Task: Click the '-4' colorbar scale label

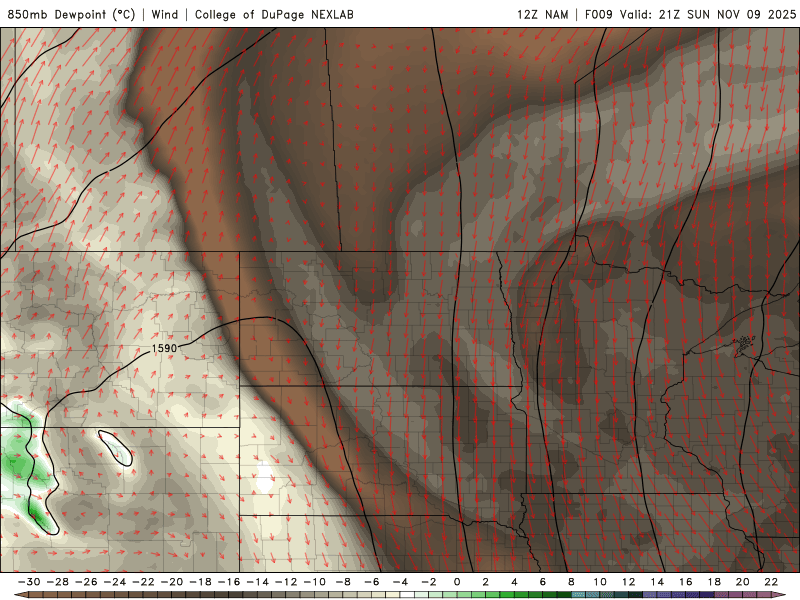Action: click(x=400, y=582)
